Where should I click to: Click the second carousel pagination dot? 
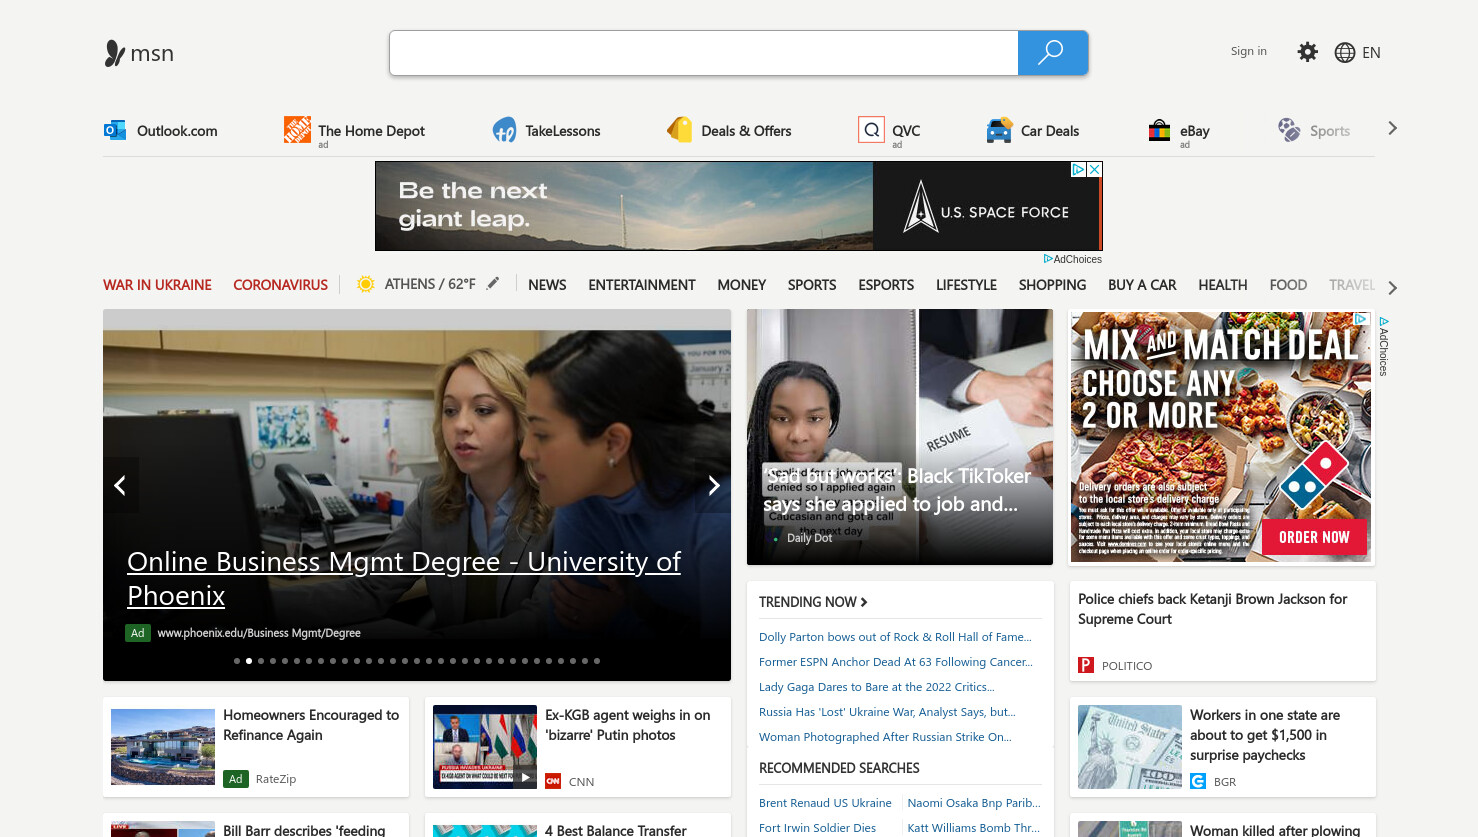pos(249,661)
